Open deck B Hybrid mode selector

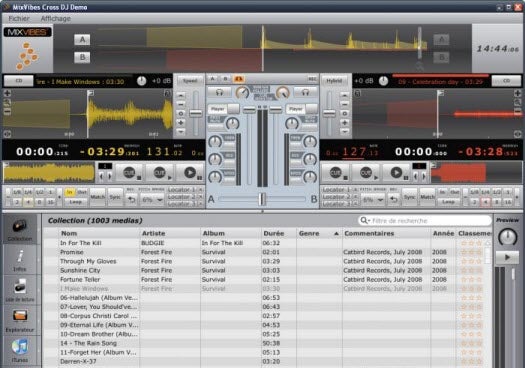coord(334,81)
